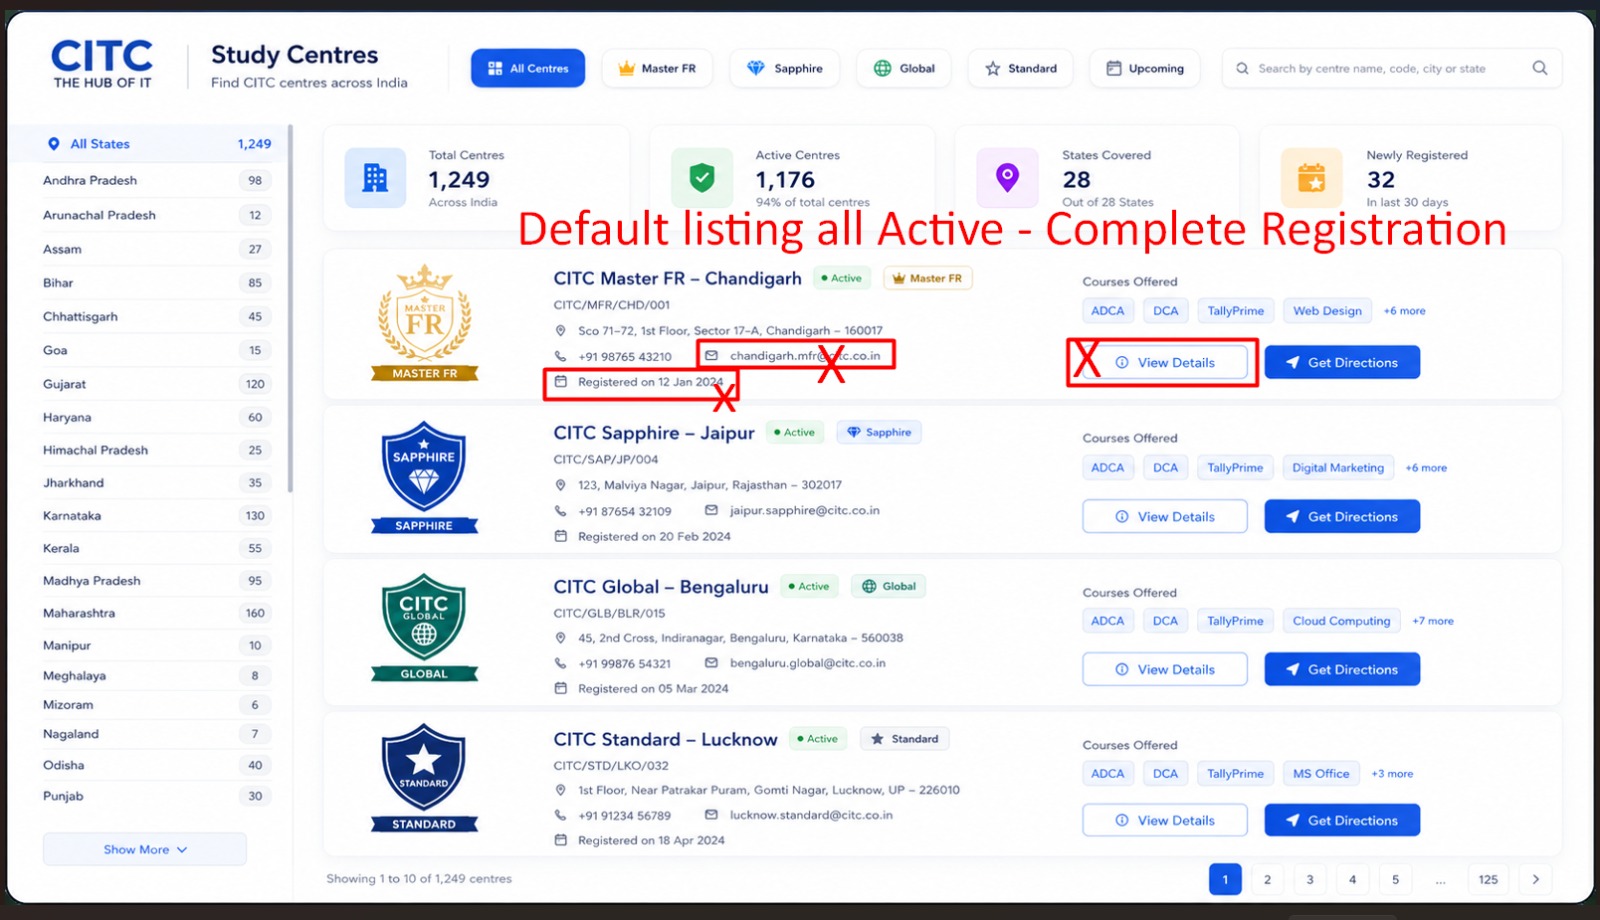Click the Total Centres building icon

(x=375, y=178)
